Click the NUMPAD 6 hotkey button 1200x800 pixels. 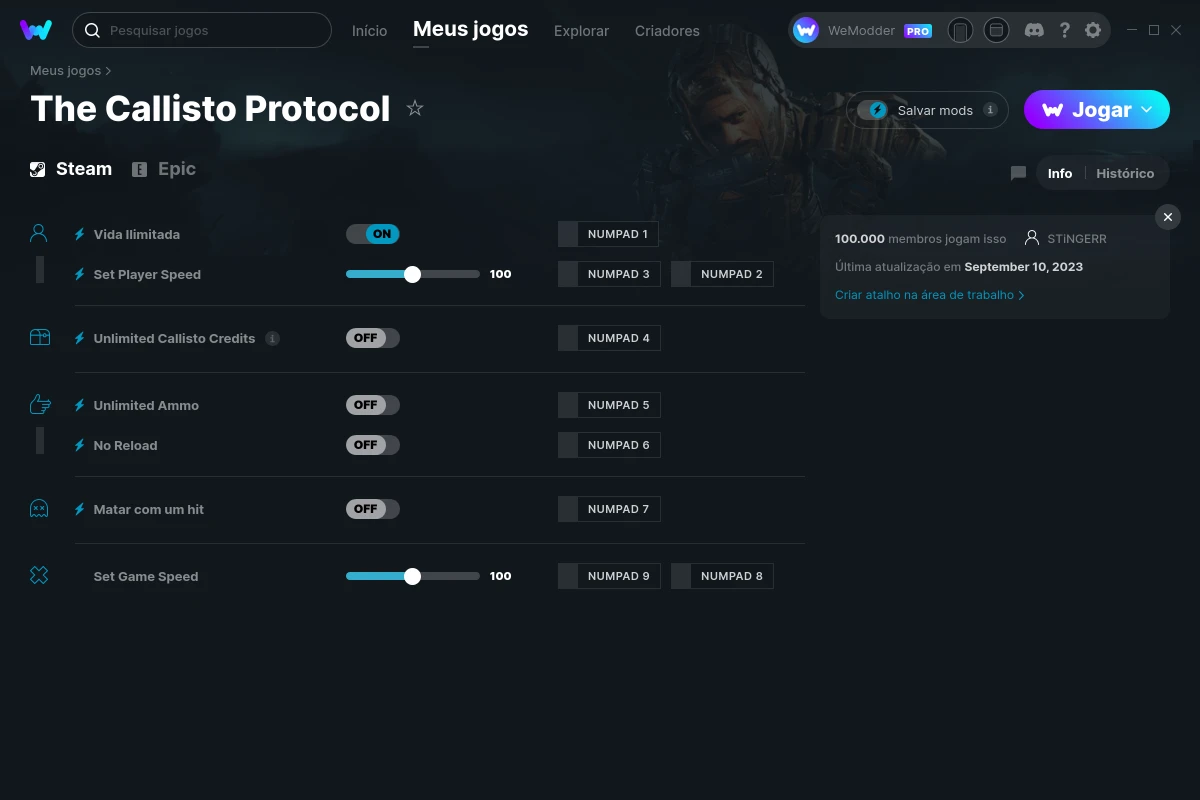point(609,445)
